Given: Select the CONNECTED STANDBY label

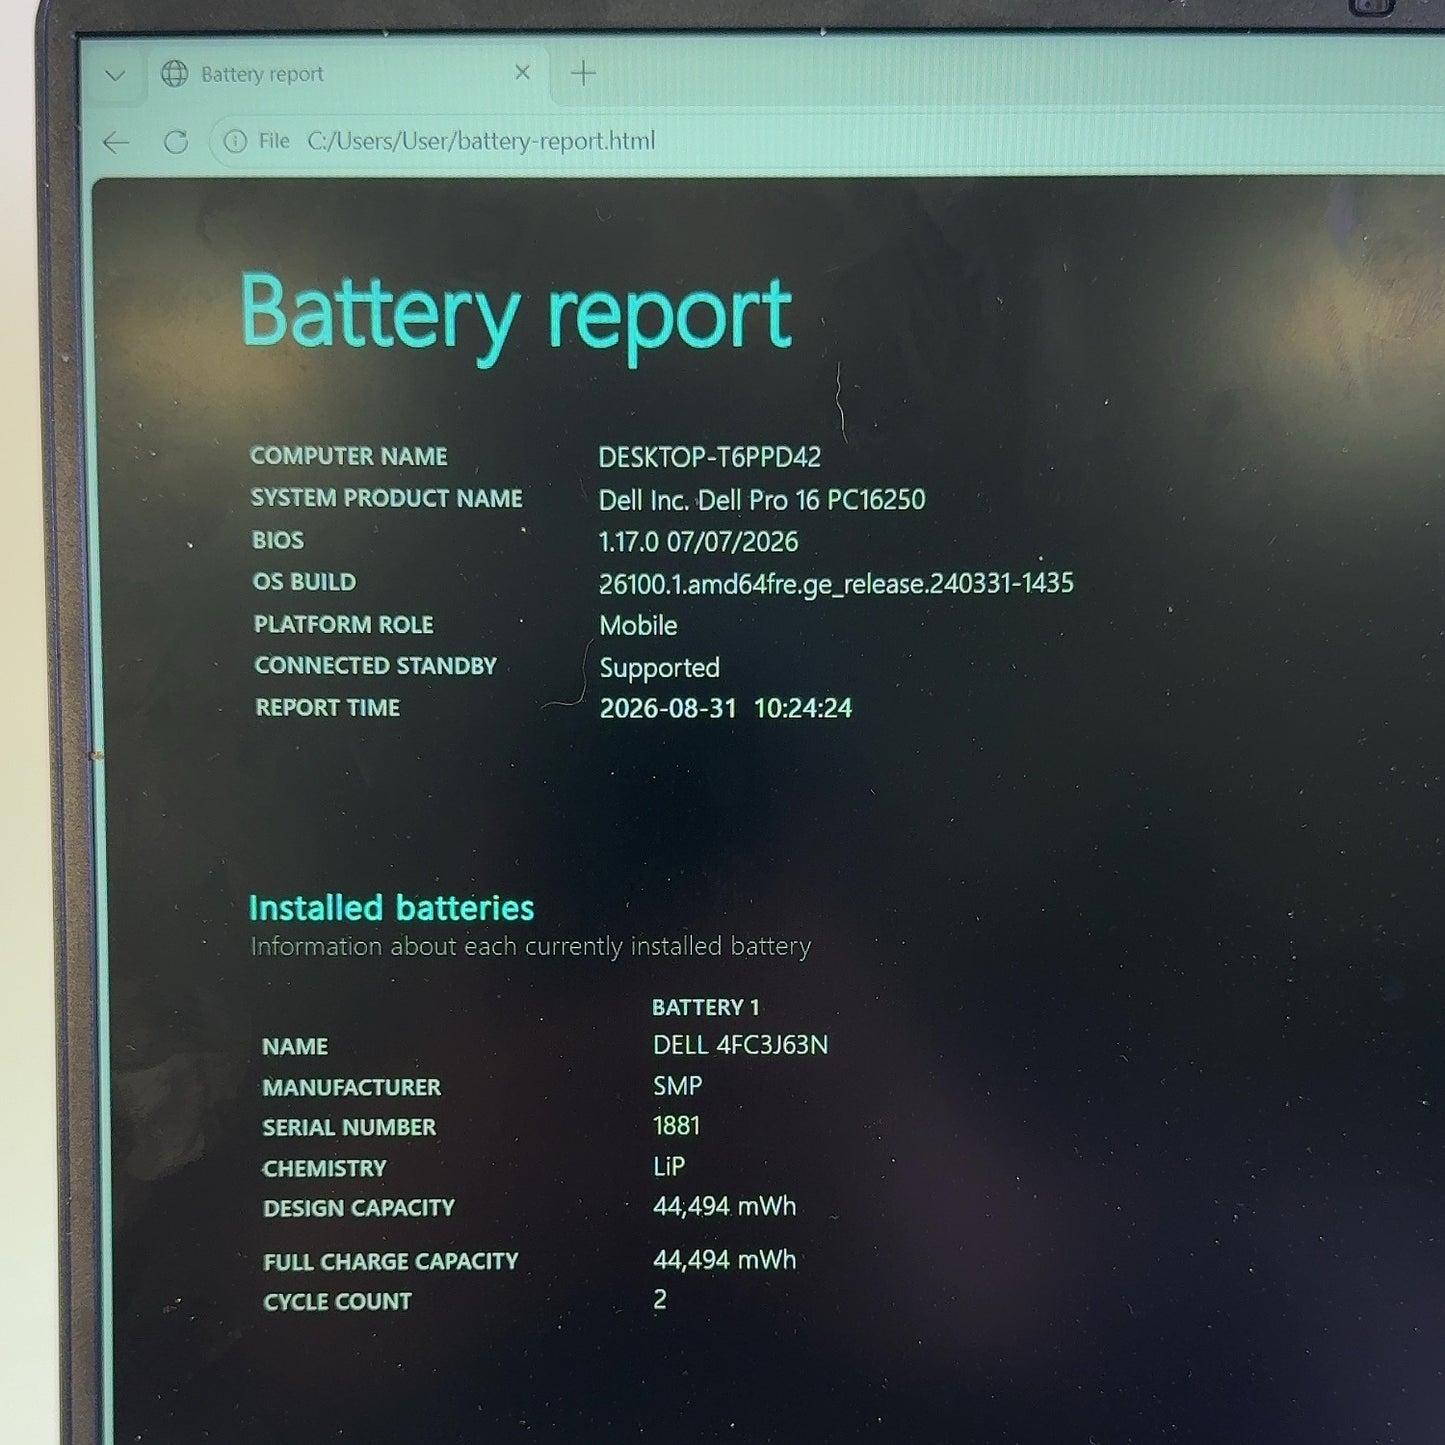Looking at the screenshot, I should 376,666.
